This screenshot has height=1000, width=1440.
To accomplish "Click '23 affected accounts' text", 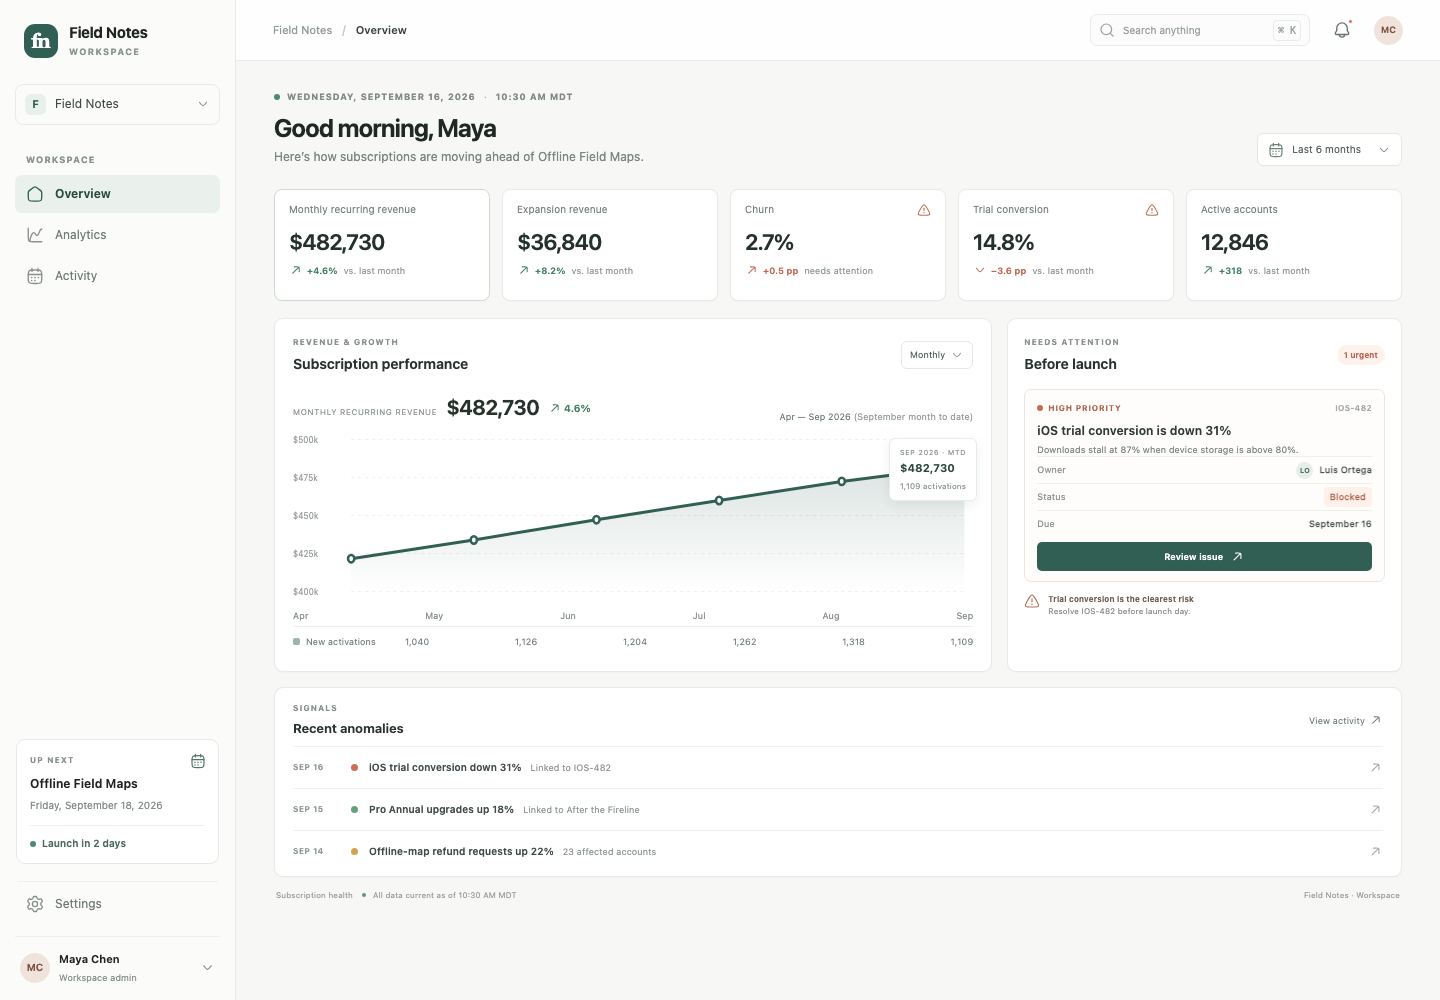I will click(x=609, y=852).
